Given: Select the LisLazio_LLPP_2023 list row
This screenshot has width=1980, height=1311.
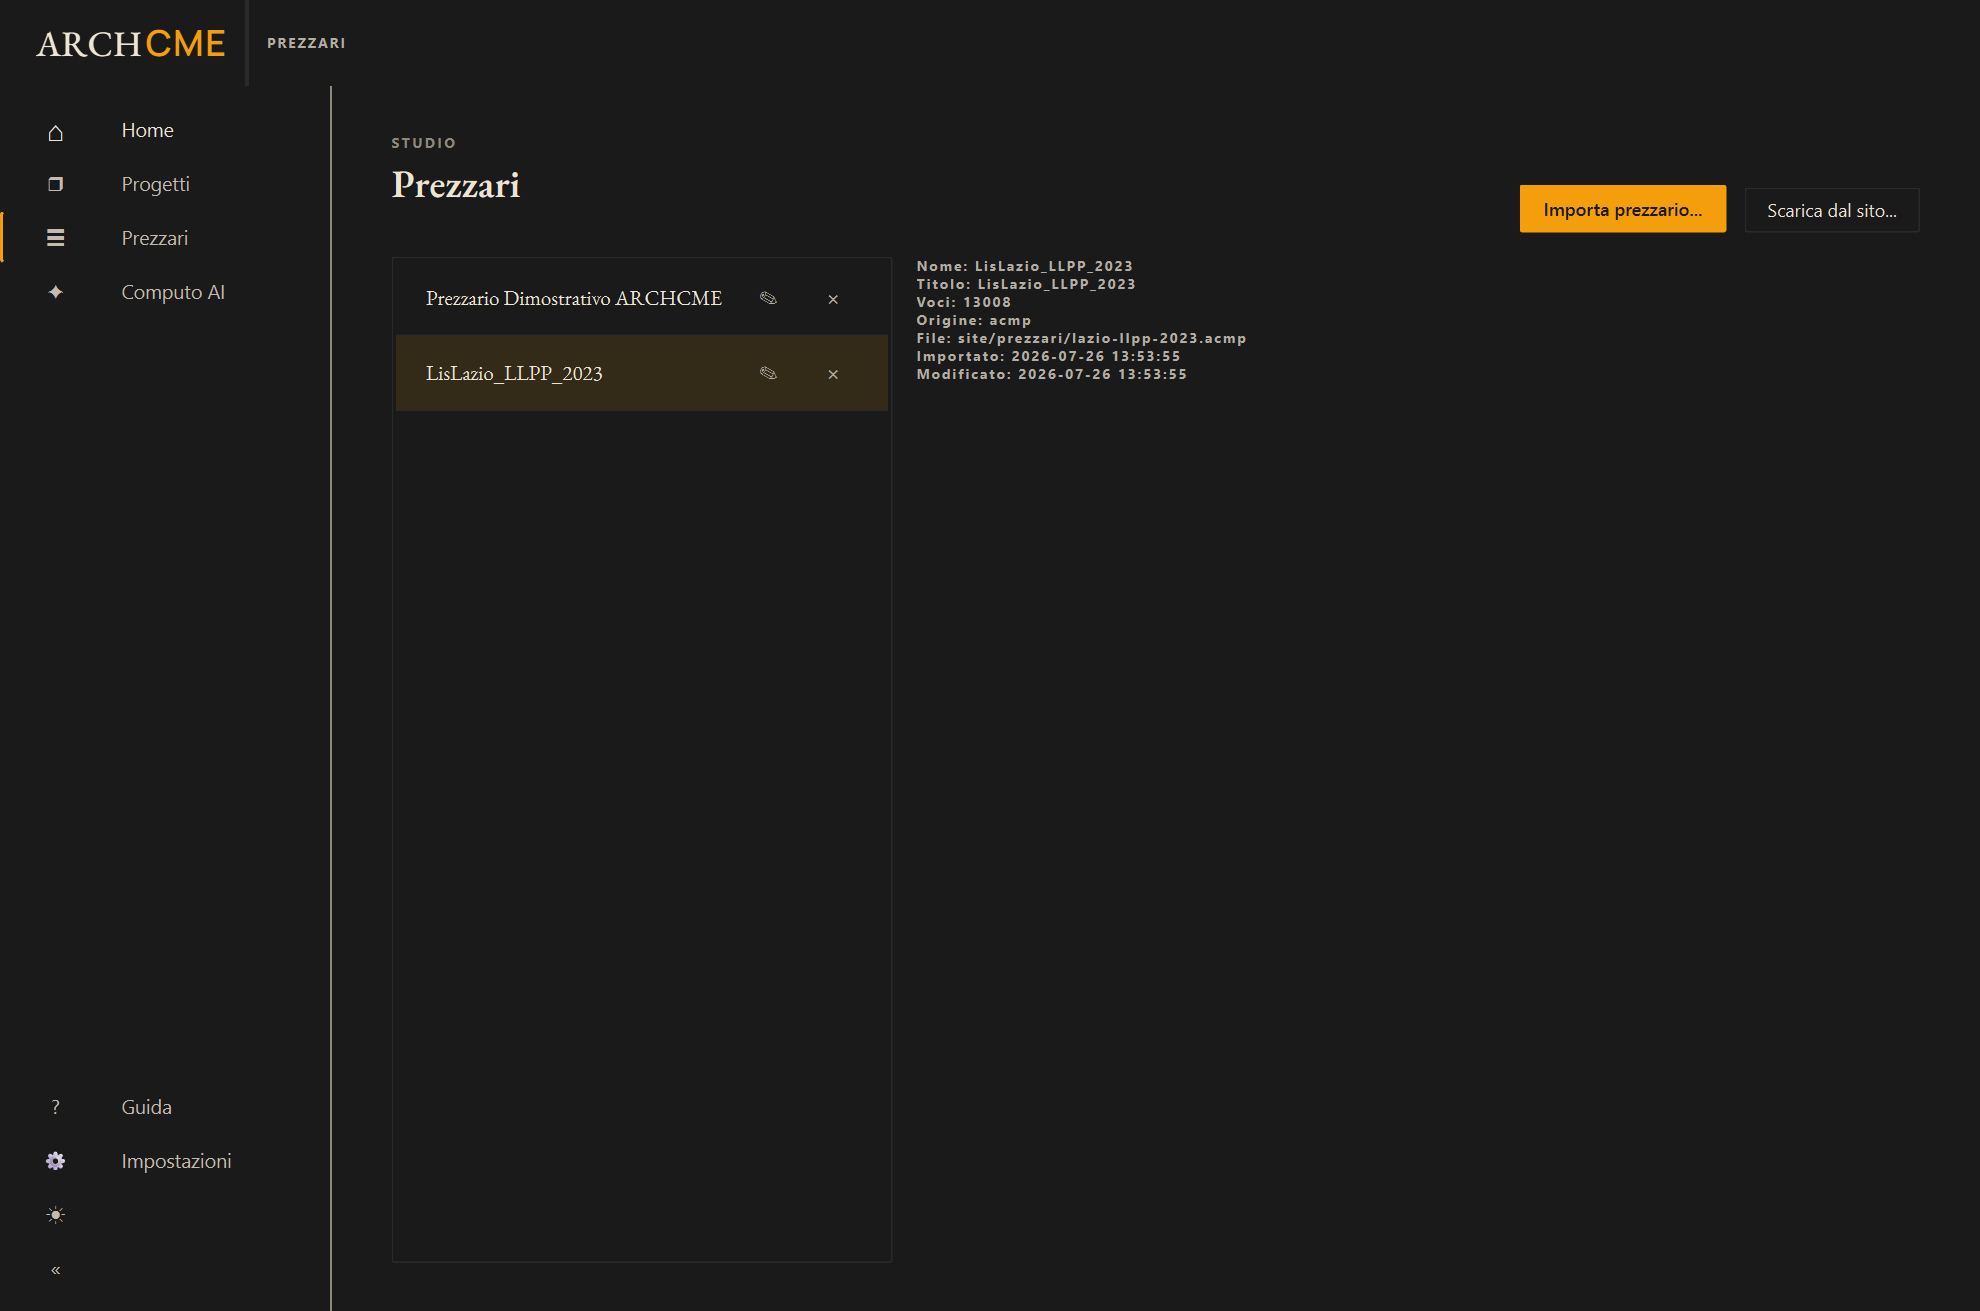Looking at the screenshot, I should pos(642,373).
